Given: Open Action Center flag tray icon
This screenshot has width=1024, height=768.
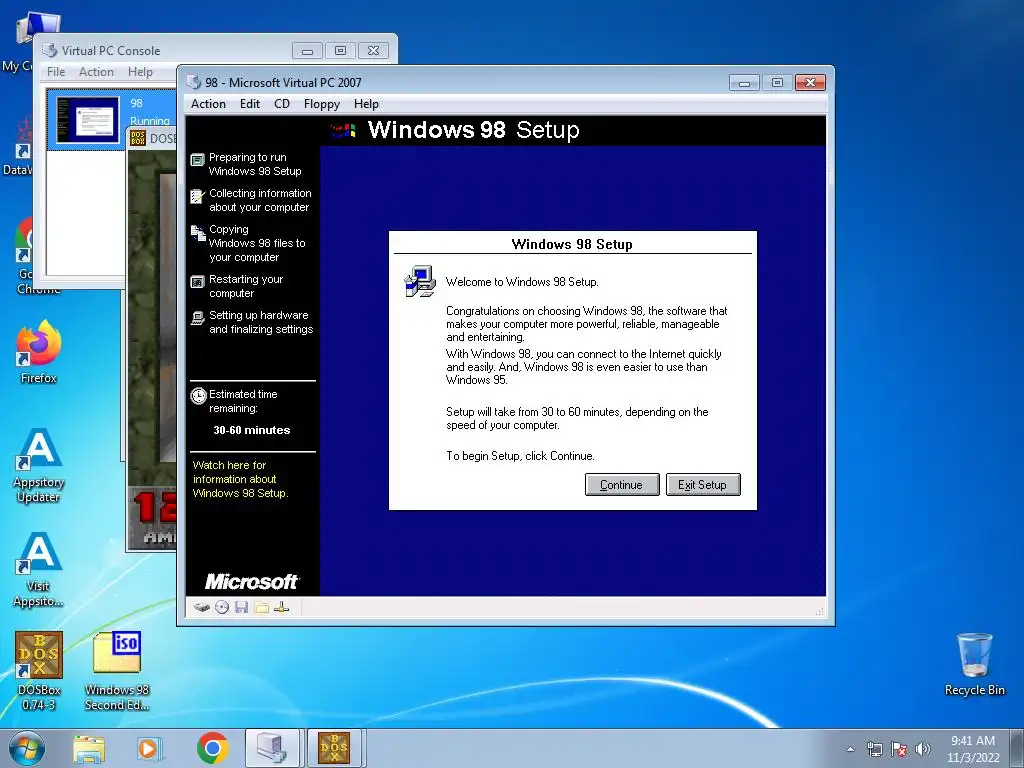Looking at the screenshot, I should [x=899, y=749].
